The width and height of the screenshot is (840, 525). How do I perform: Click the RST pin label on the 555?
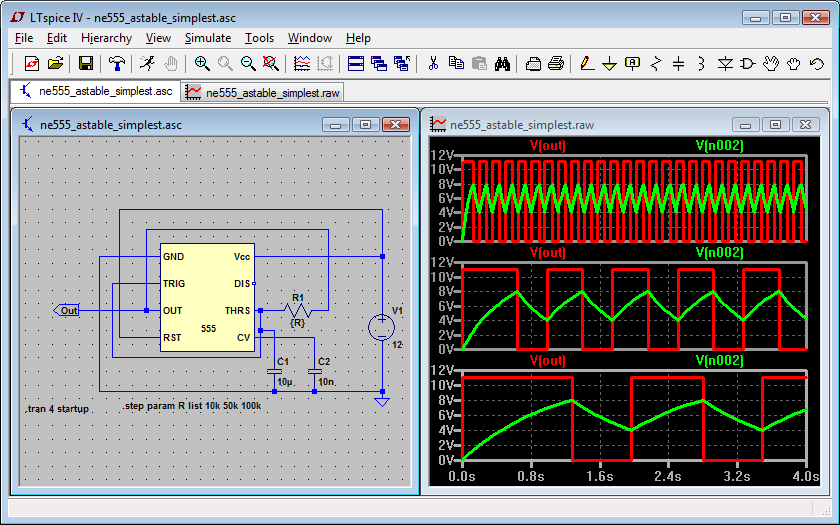coord(172,338)
